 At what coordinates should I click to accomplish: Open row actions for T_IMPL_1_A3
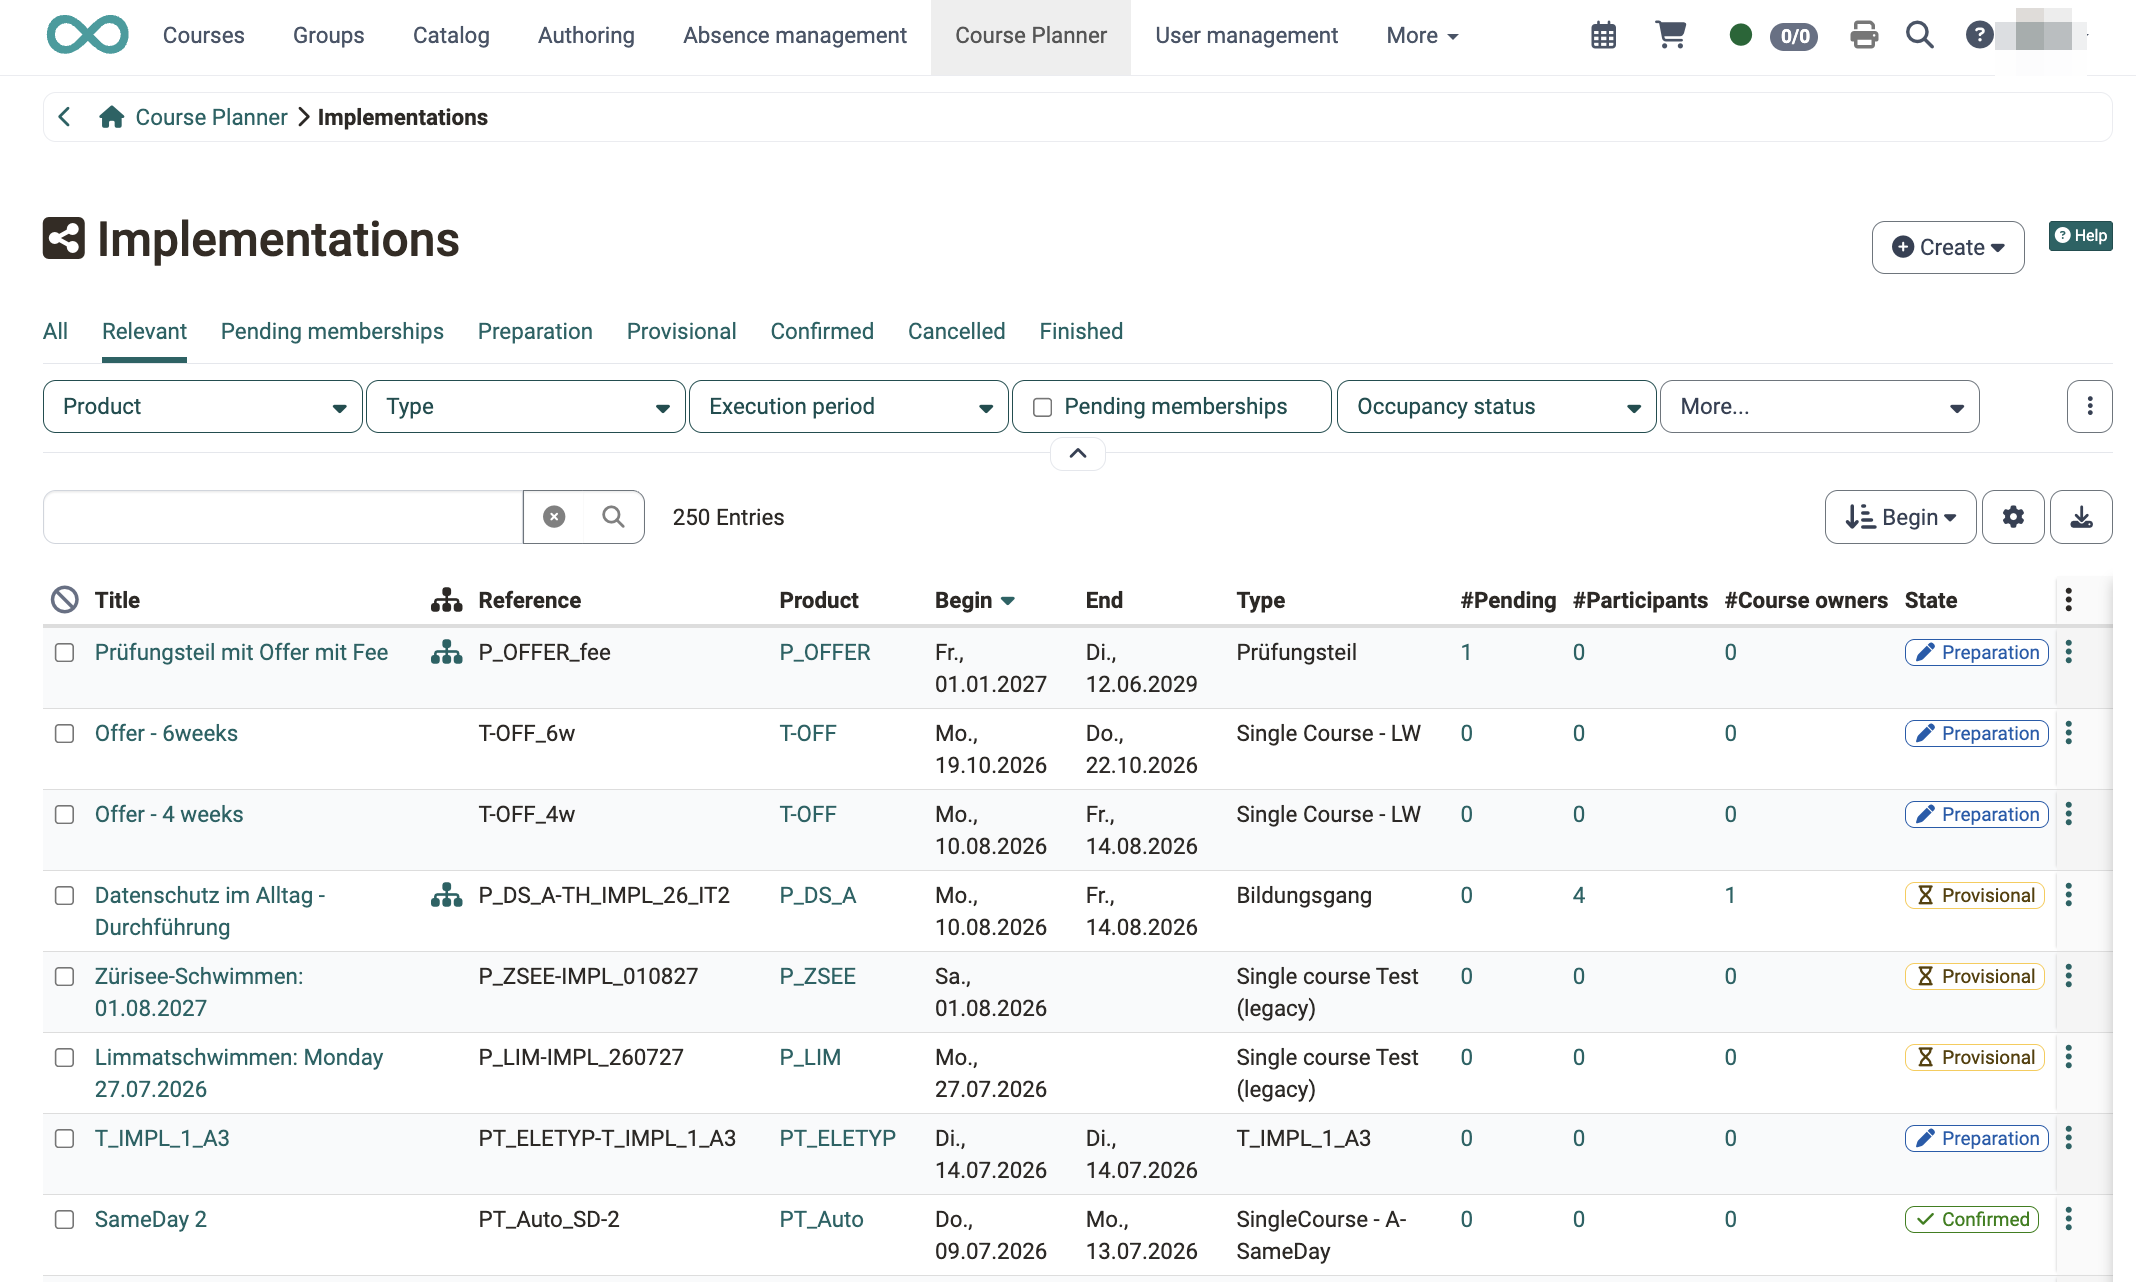(x=2068, y=1138)
